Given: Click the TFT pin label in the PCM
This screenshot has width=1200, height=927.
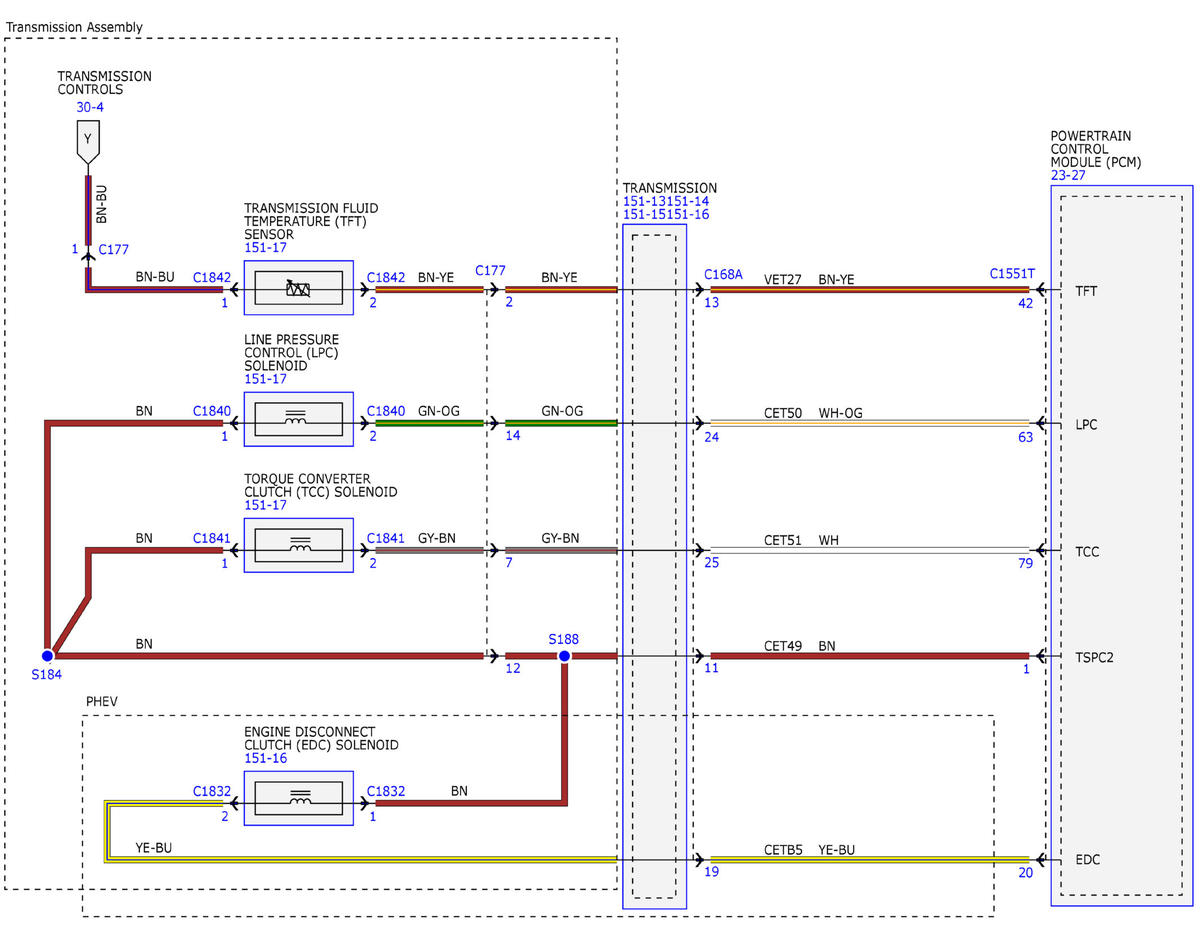Looking at the screenshot, I should [1087, 291].
